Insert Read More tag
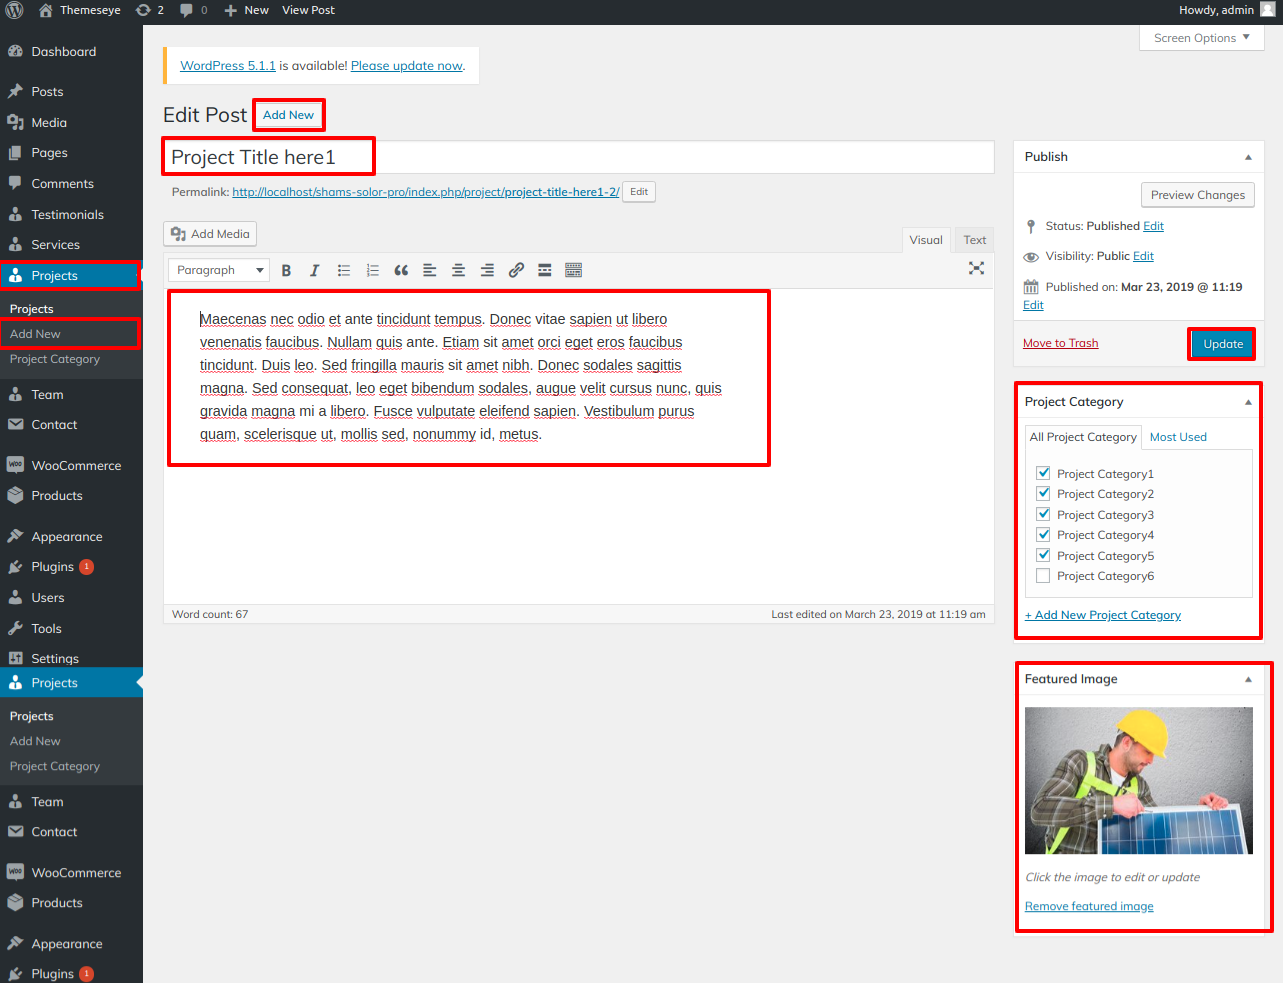Screen dimensions: 1283x983 point(545,270)
